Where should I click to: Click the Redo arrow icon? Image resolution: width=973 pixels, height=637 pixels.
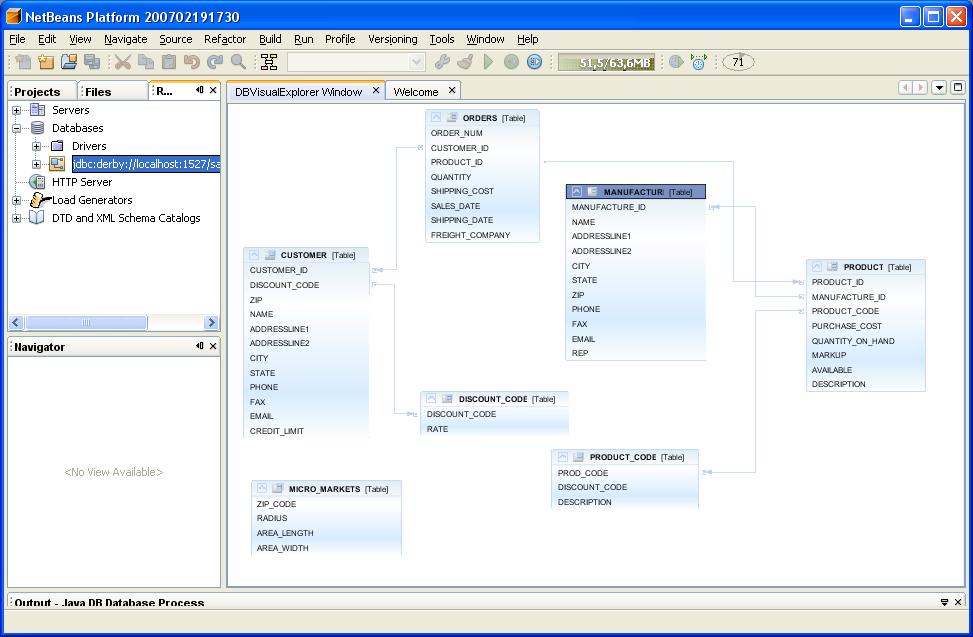(215, 61)
